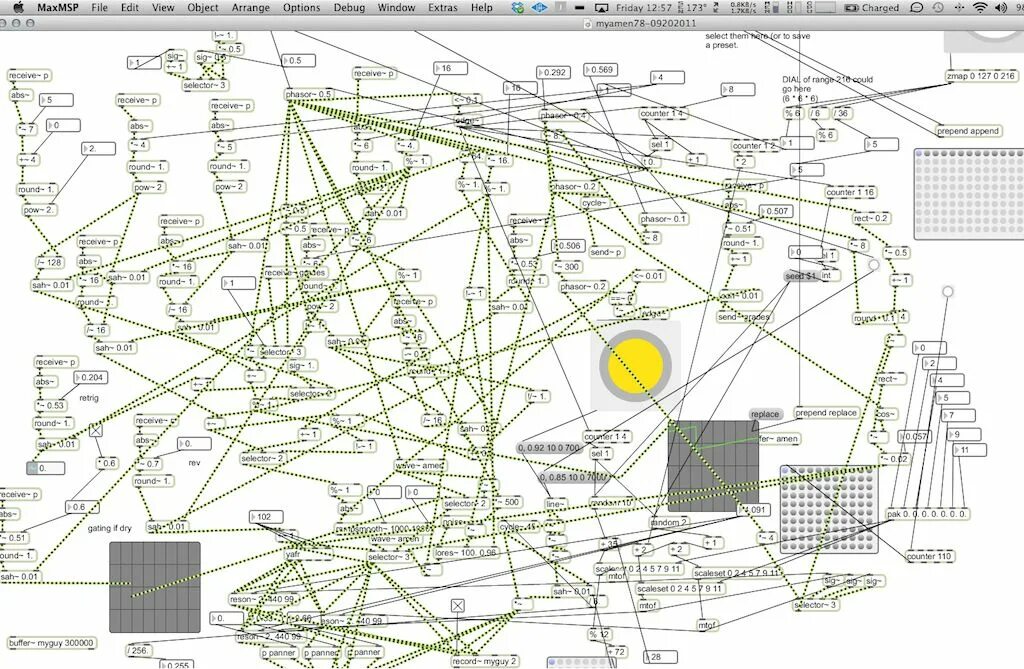Click the bang circle beside the int object
1024x669 pixels.
(873, 265)
